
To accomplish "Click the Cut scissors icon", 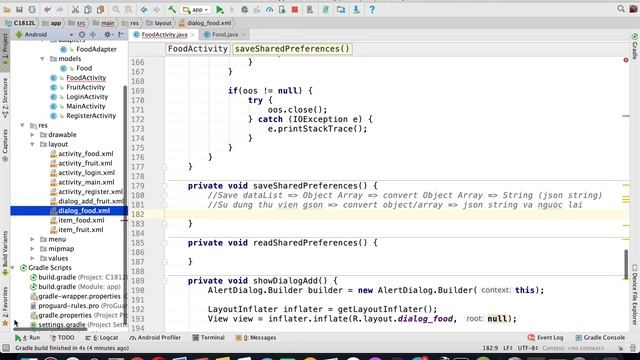I will (x=75, y=9).
